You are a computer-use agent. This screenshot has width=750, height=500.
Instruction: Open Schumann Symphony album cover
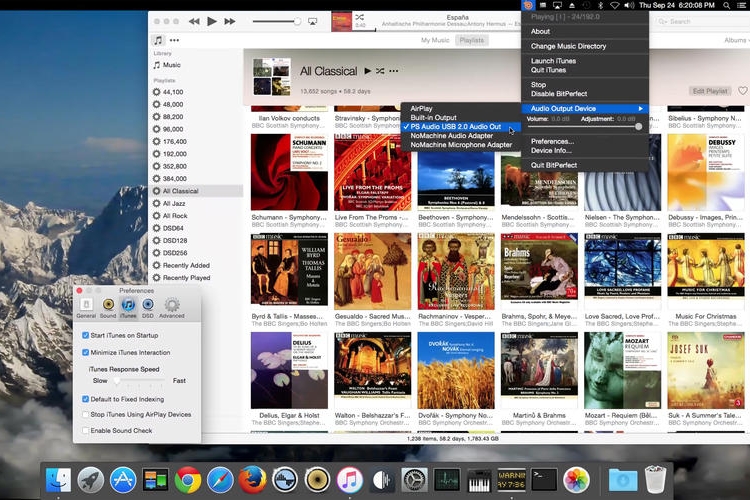tap(289, 172)
